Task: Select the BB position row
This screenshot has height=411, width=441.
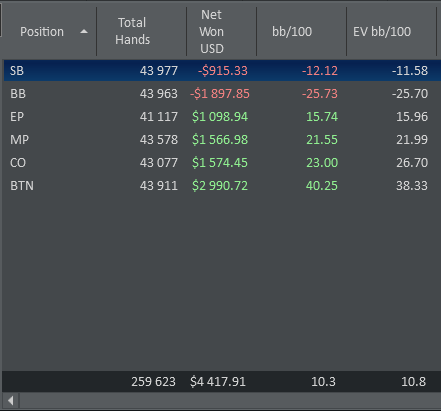Action: coord(222,94)
